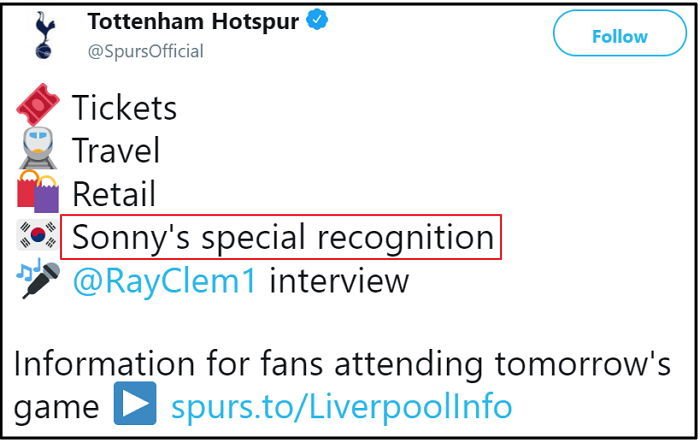This screenshot has width=700, height=443.
Task: Click the highlighted Sonny's special recognition text
Action: [281, 237]
